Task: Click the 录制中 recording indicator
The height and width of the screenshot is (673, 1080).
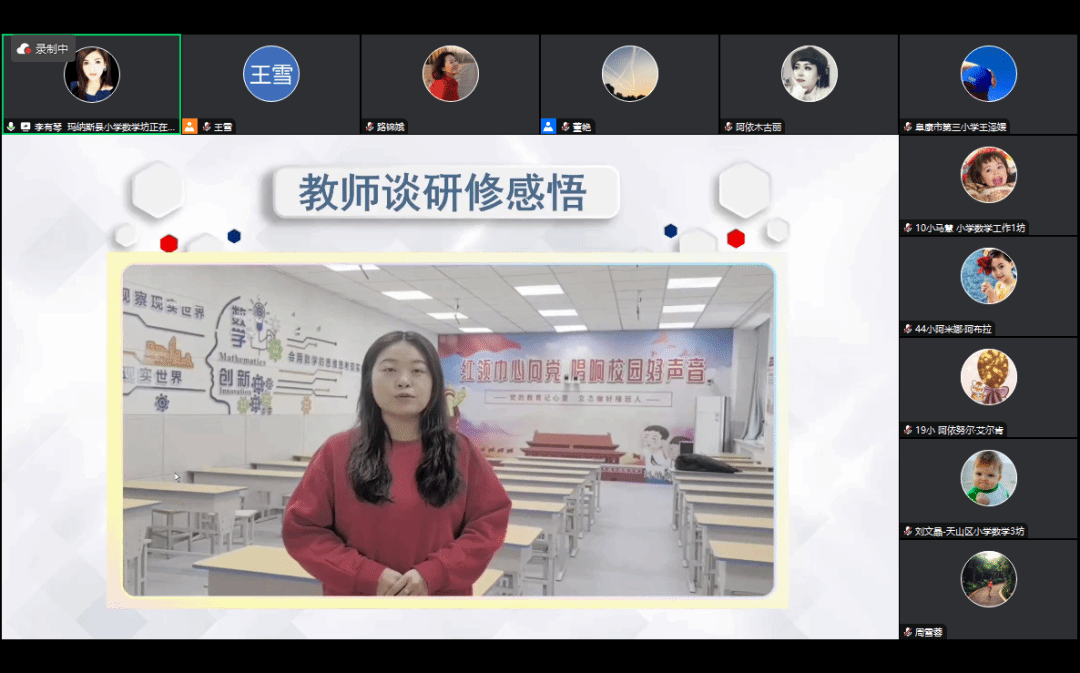Action: [43, 49]
